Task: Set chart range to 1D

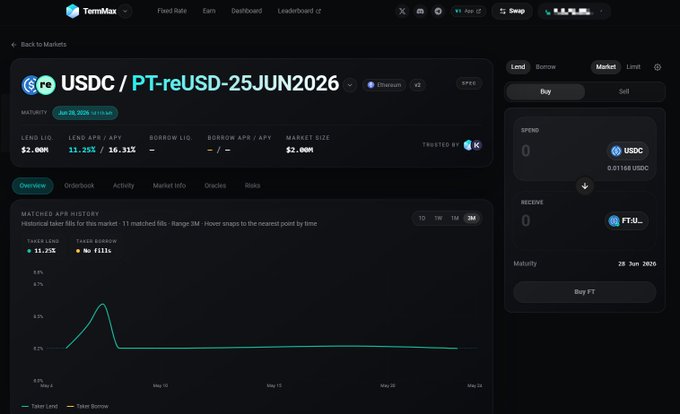Action: point(422,218)
